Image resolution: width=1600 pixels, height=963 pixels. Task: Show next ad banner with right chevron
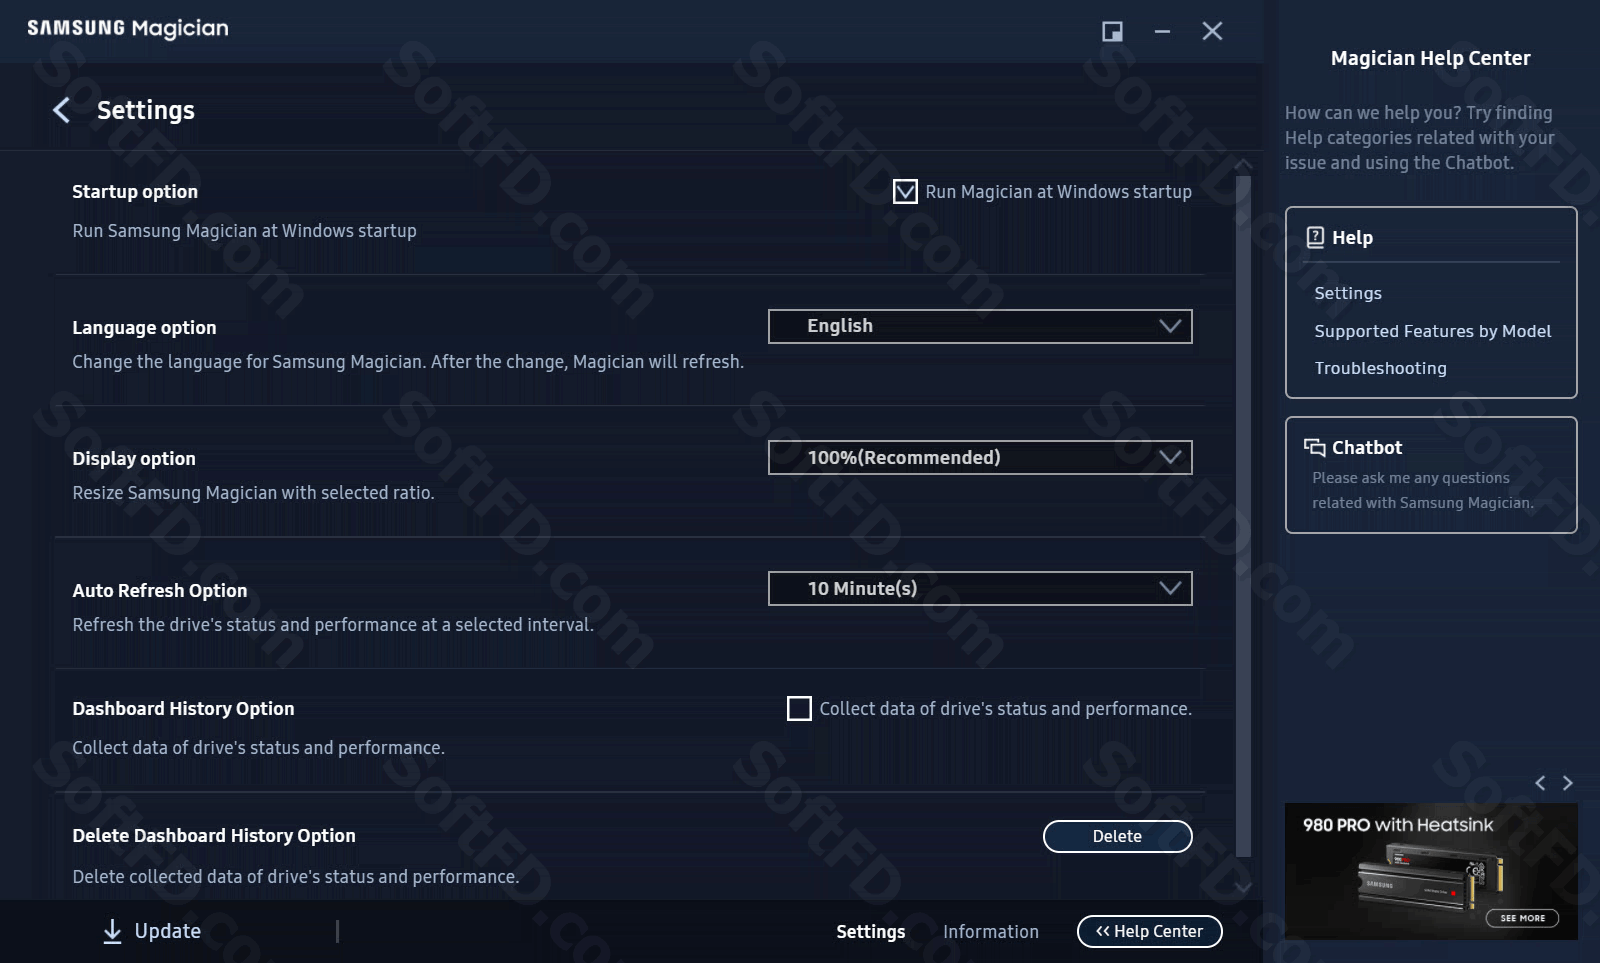(1568, 783)
